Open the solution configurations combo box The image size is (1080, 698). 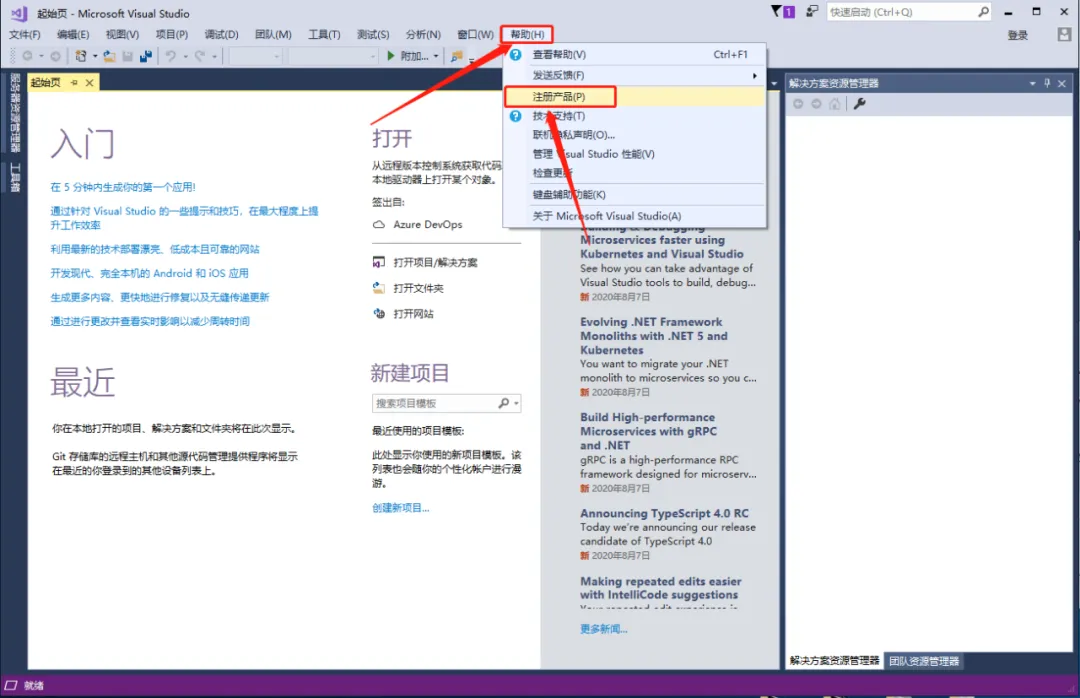[x=256, y=56]
